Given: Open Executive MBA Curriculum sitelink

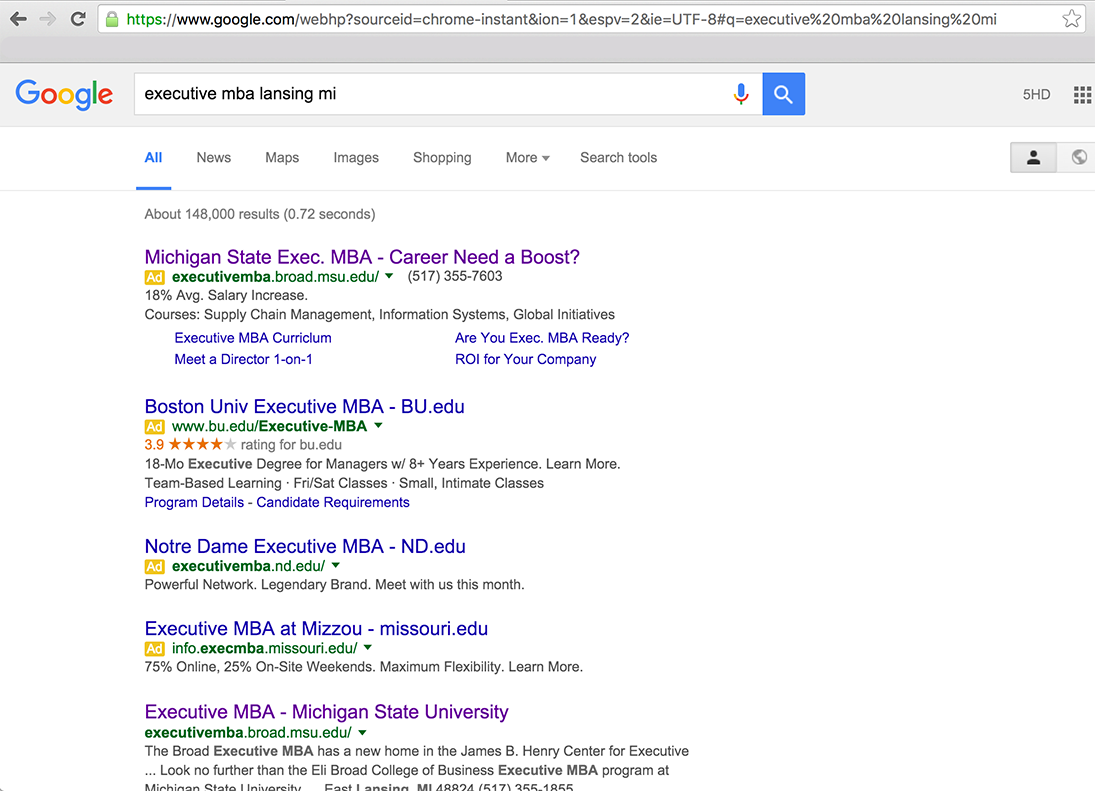Looking at the screenshot, I should [x=253, y=338].
